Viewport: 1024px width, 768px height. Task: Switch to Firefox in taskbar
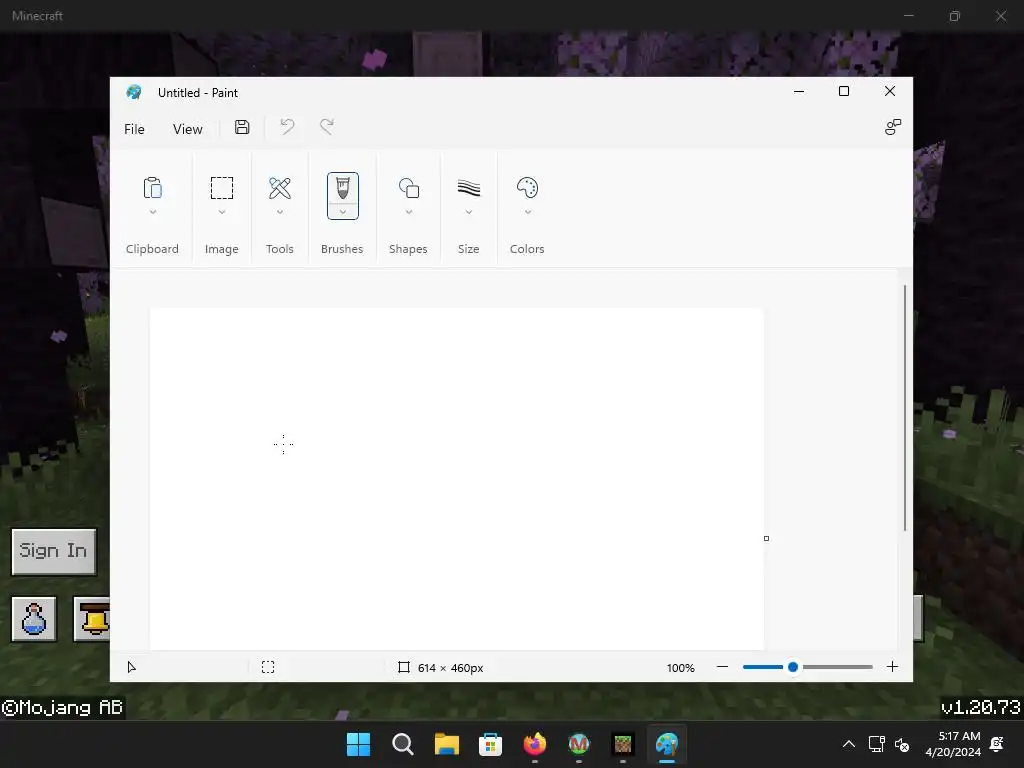point(535,743)
